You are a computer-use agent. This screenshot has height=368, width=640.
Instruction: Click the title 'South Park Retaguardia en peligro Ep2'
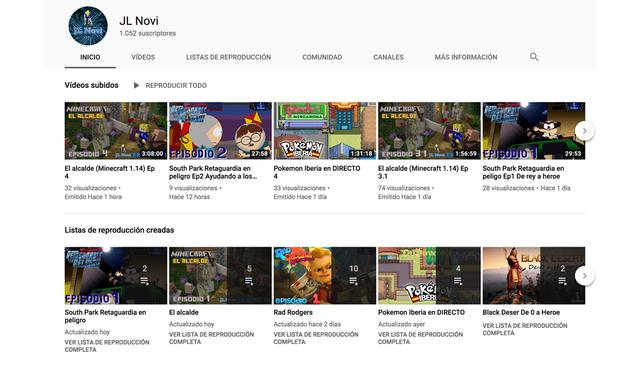tap(213, 172)
